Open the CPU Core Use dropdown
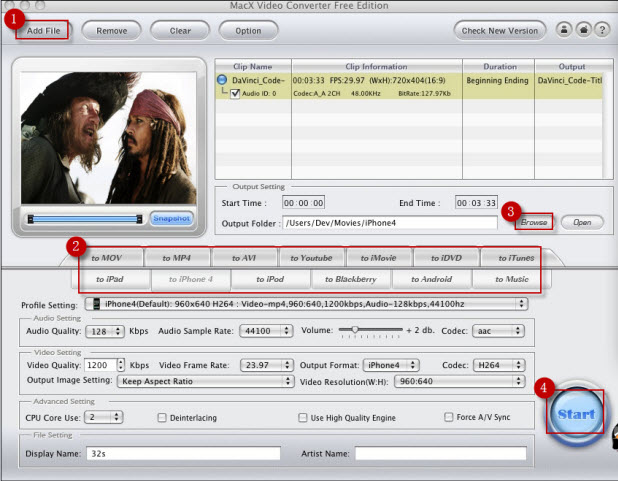Screen dimensions: 618x481 click(104, 417)
